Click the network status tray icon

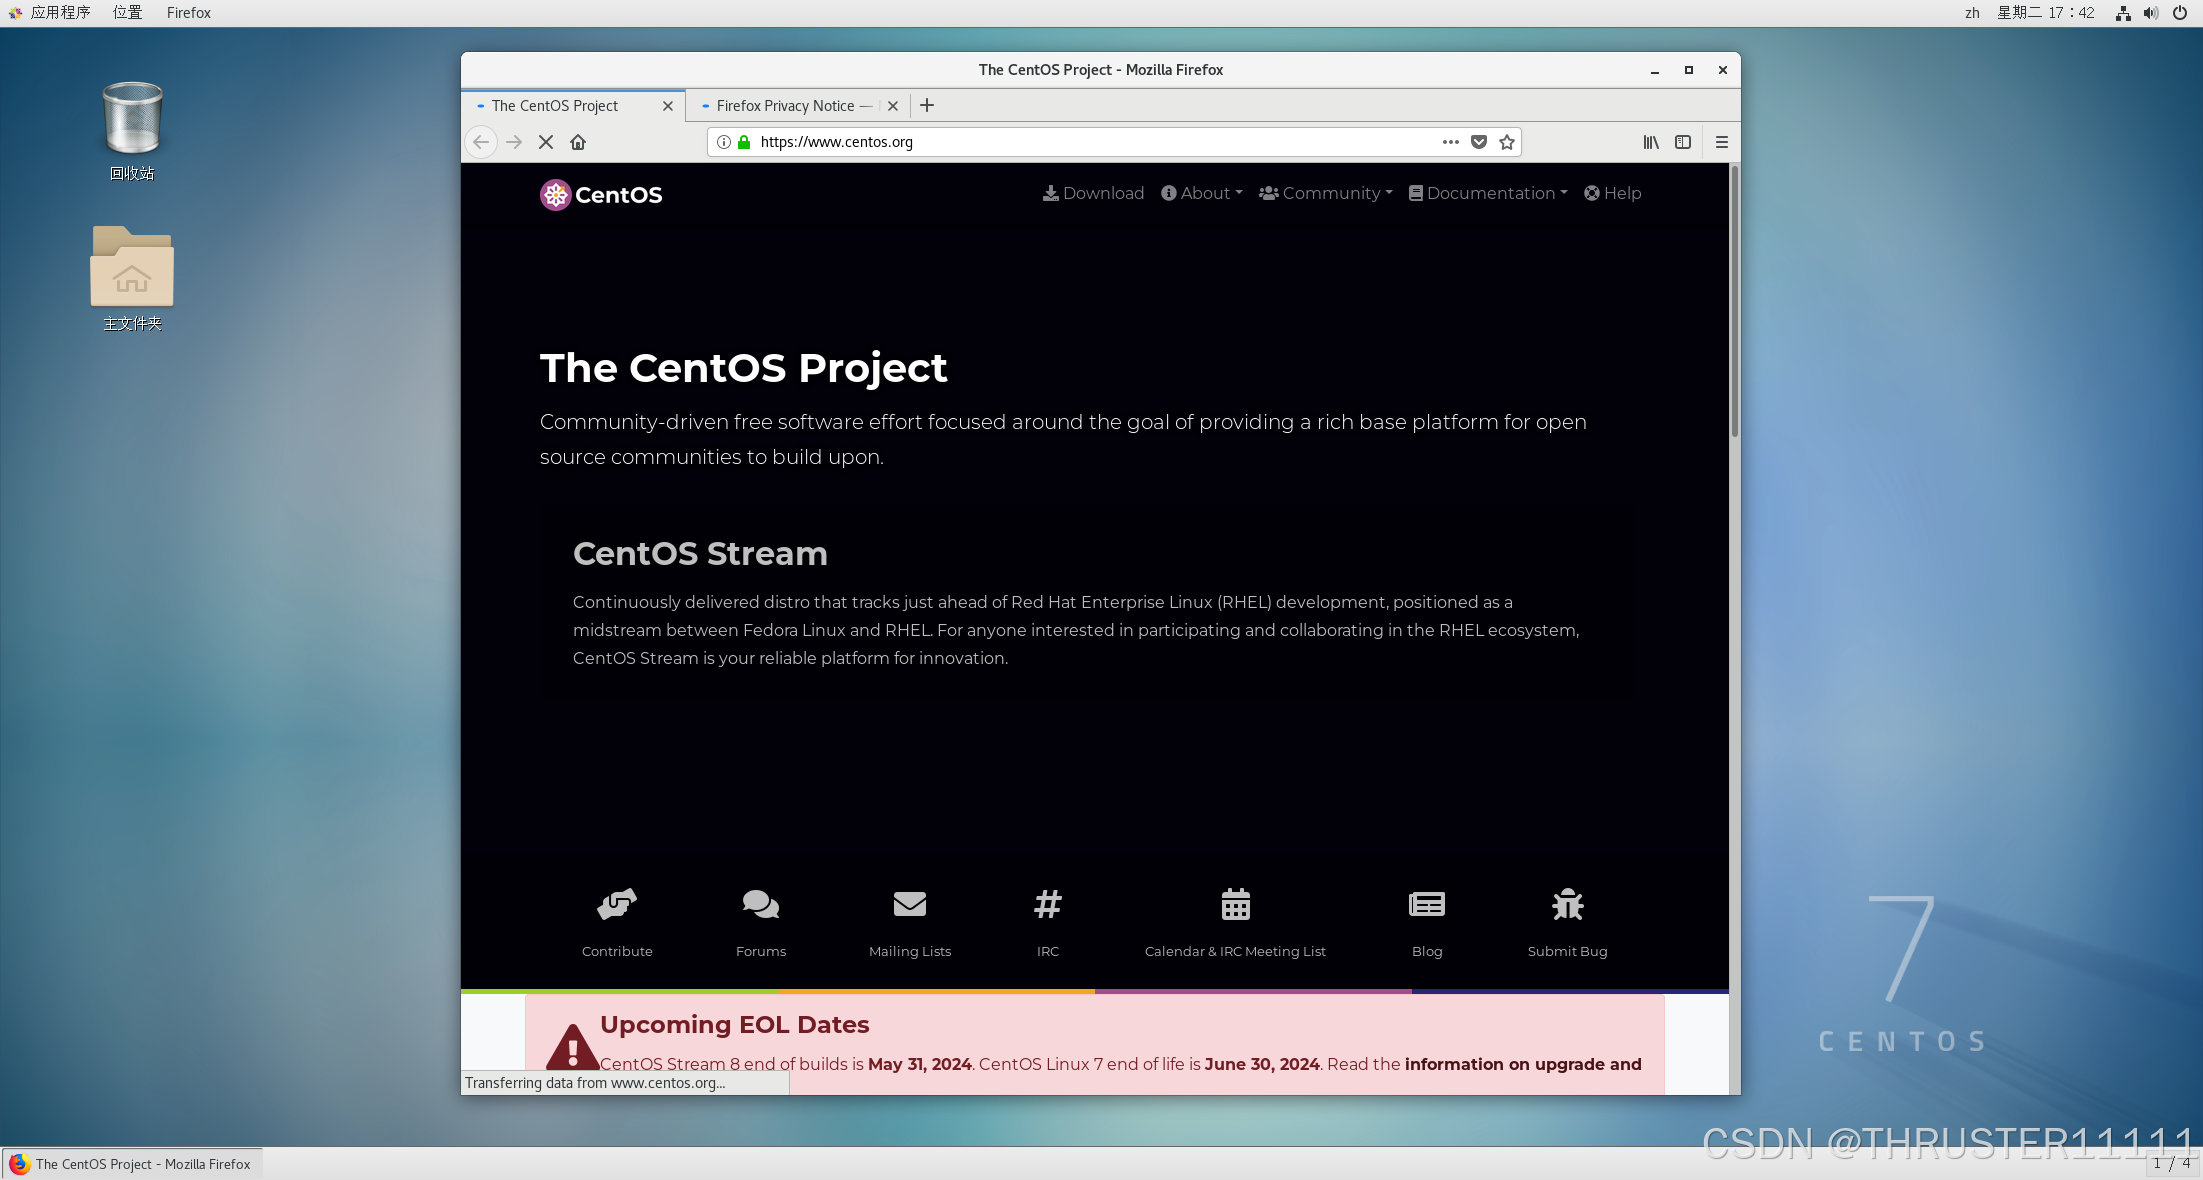pyautogui.click(x=2123, y=13)
